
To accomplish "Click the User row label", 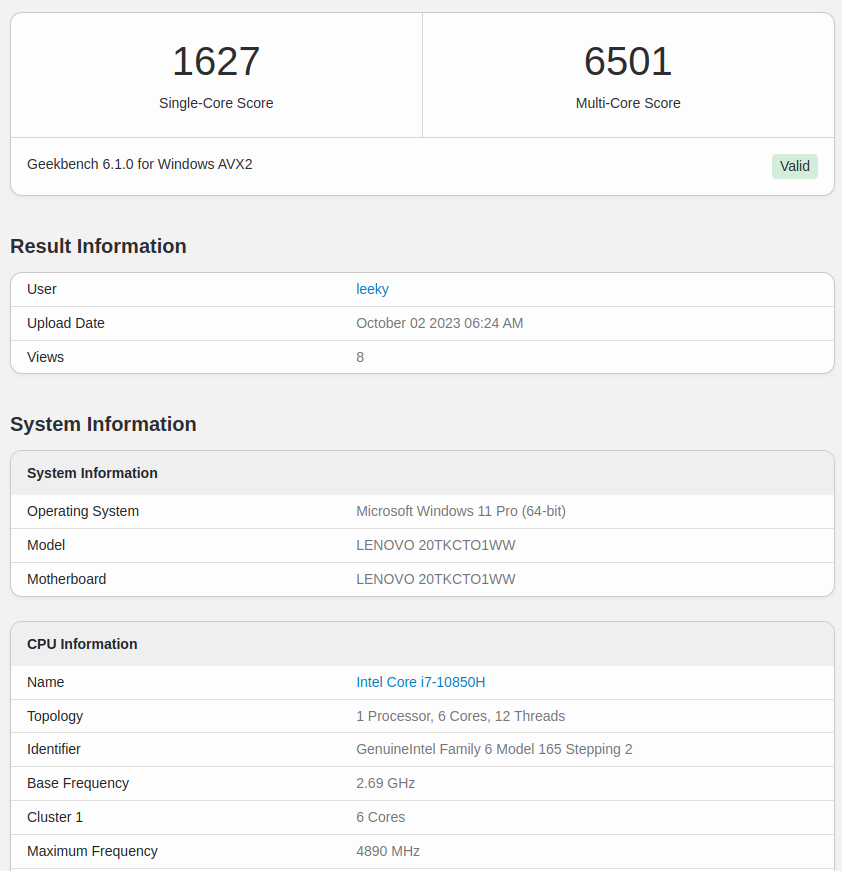I will (x=42, y=289).
